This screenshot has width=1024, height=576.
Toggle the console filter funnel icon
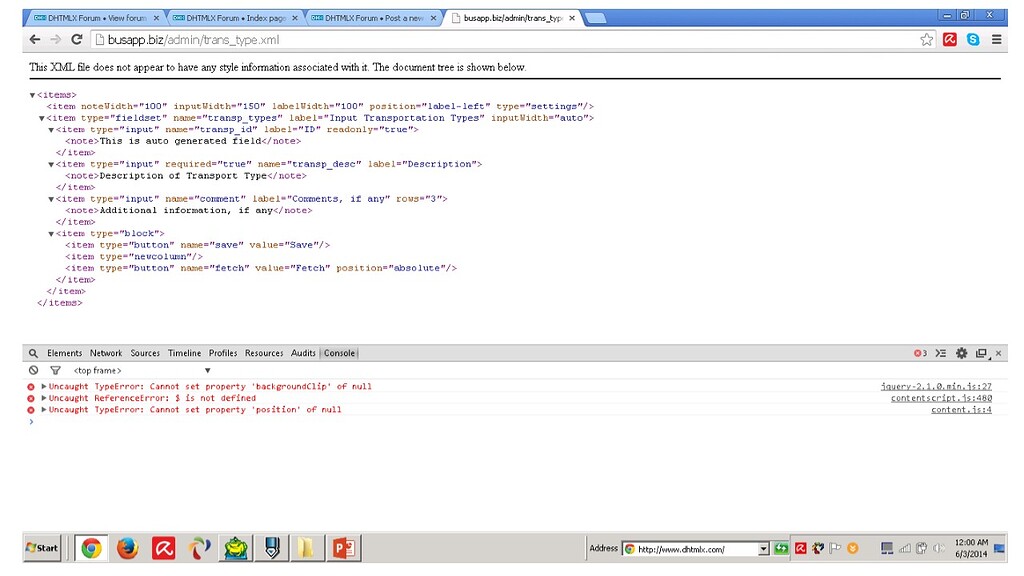55,370
